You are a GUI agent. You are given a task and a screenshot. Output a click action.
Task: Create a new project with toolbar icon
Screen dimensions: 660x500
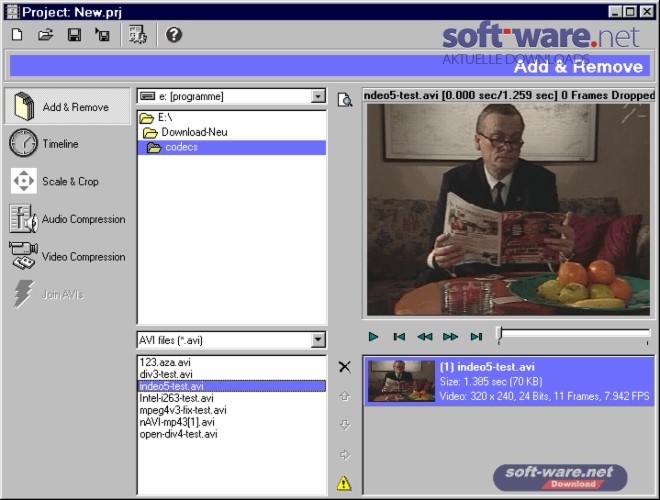(x=17, y=35)
